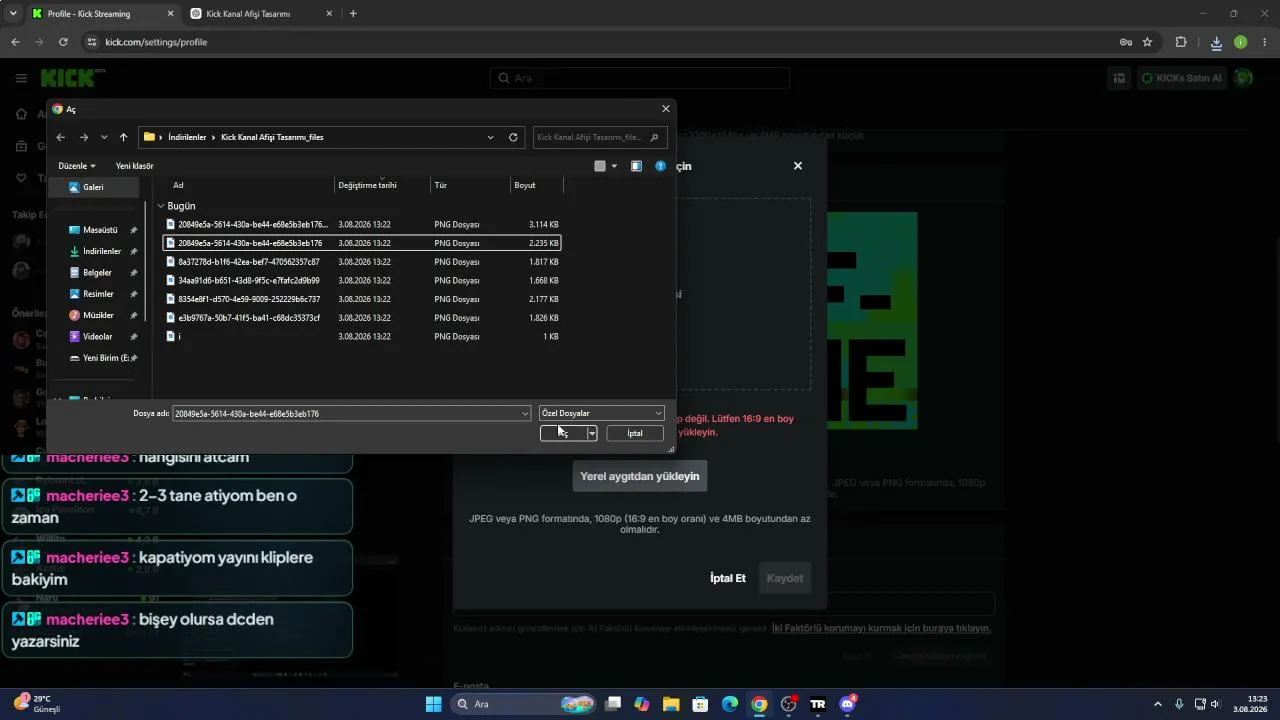
Task: Open Resimler folder in sidebar
Action: 98,294
